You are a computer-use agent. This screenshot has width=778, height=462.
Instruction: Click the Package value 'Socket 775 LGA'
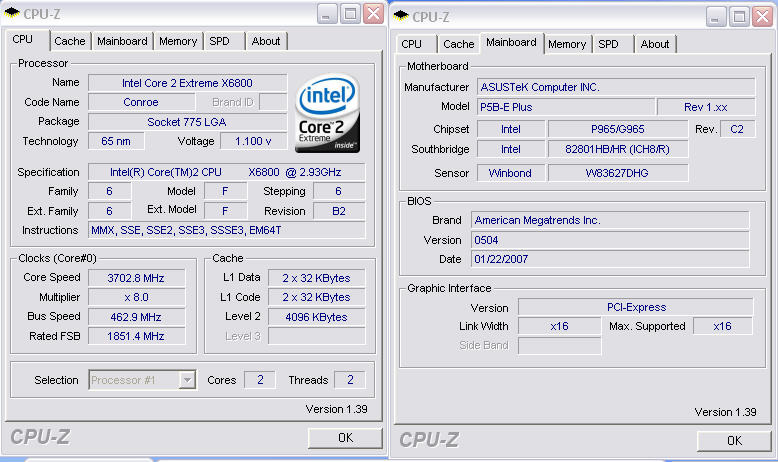pyautogui.click(x=188, y=122)
